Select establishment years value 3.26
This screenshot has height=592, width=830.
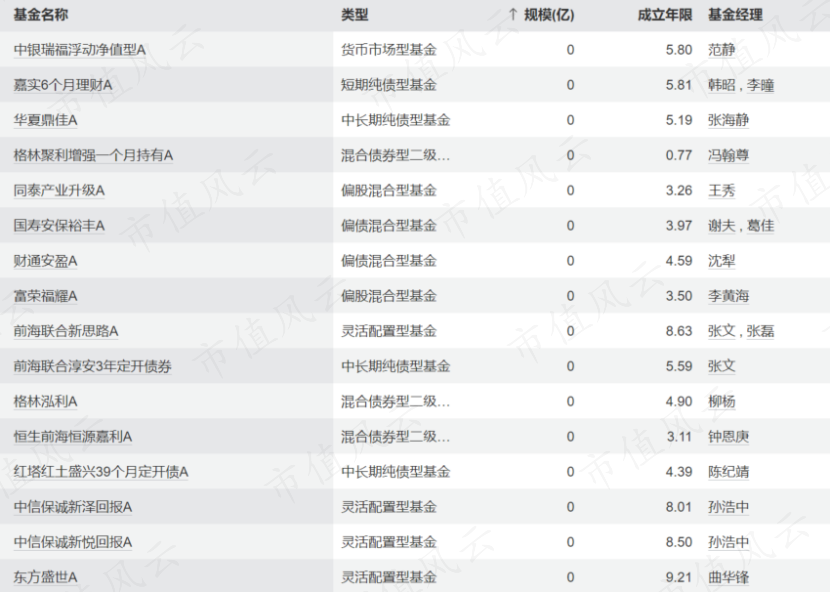[679, 191]
